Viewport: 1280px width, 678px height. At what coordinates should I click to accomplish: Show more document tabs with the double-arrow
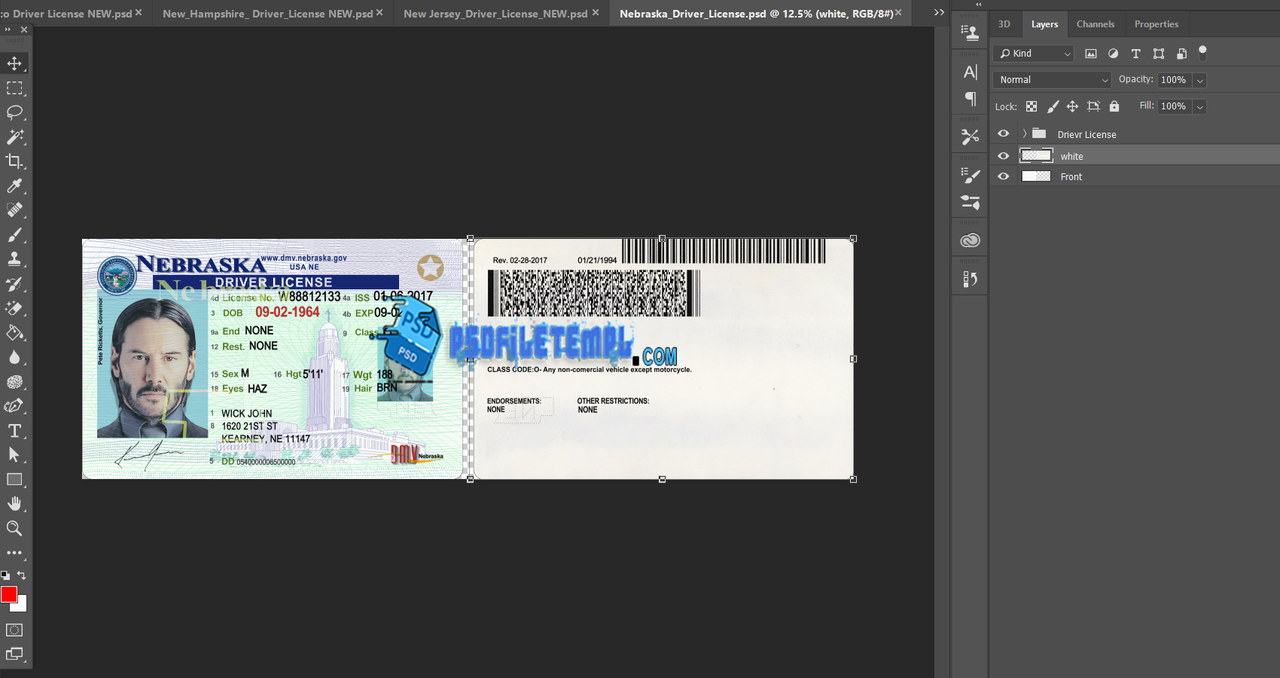pos(938,12)
